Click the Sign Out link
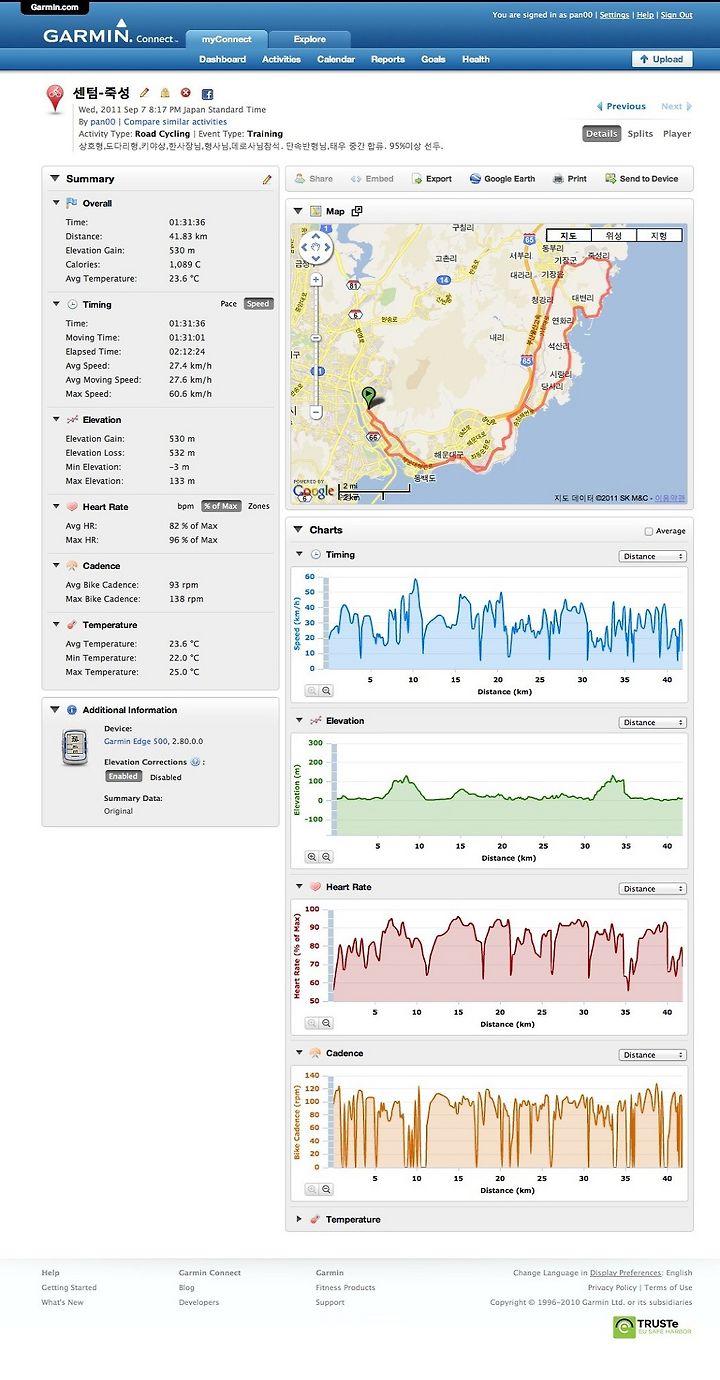720x1380 pixels. [x=677, y=15]
